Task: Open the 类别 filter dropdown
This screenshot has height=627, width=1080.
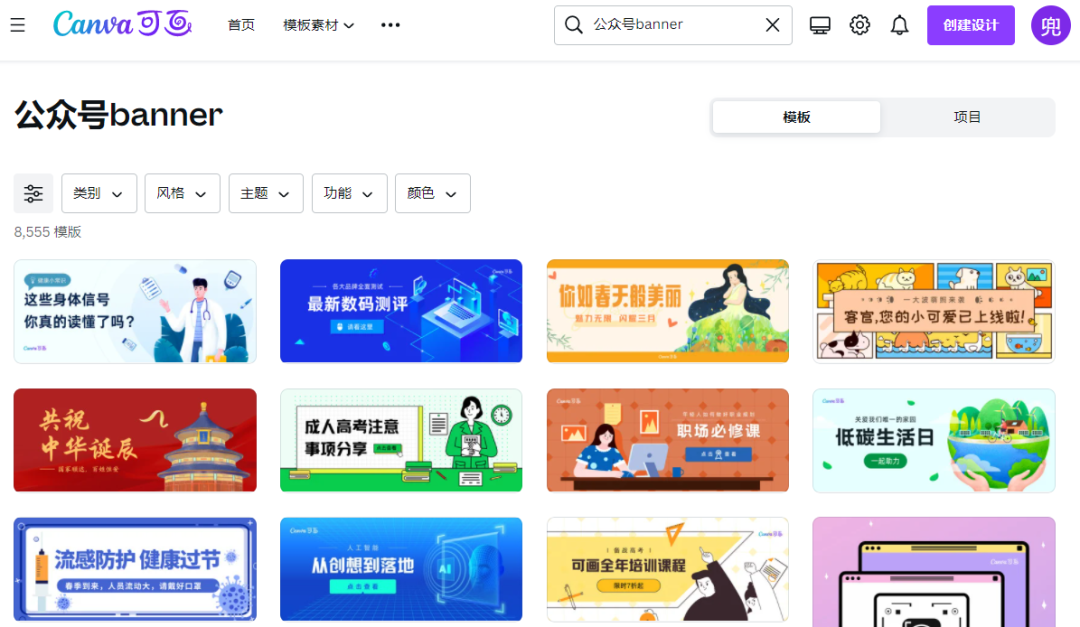Action: tap(99, 193)
